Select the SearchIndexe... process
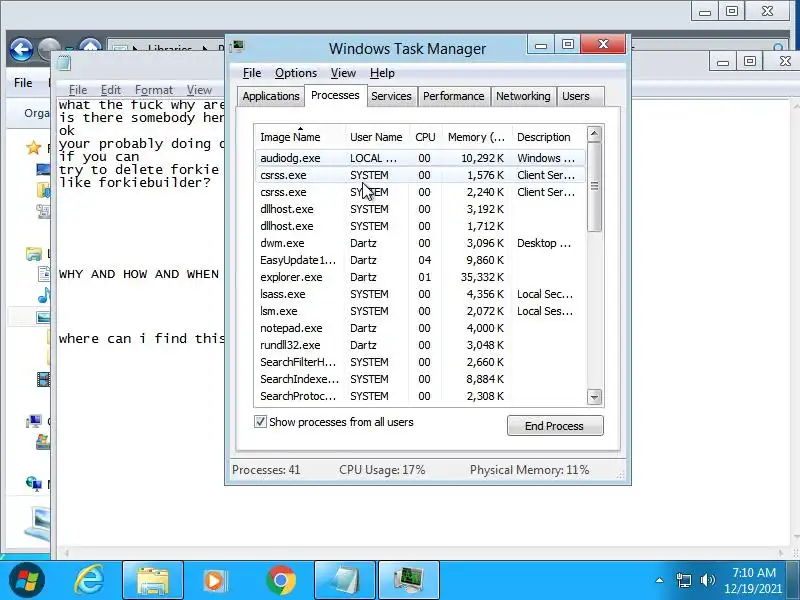800x600 pixels. 420,379
